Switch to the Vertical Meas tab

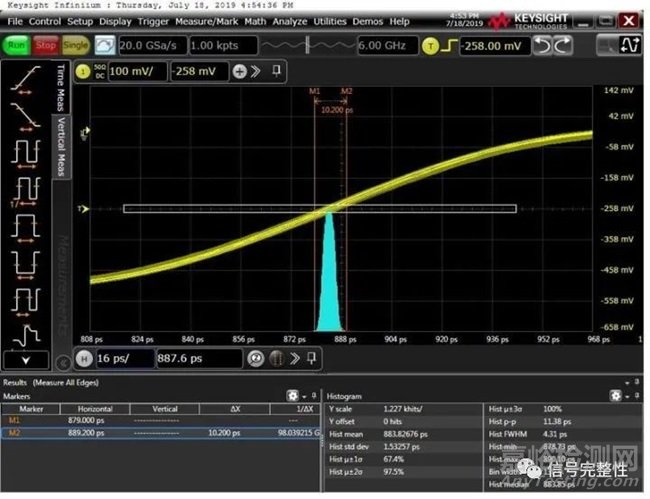60,150
